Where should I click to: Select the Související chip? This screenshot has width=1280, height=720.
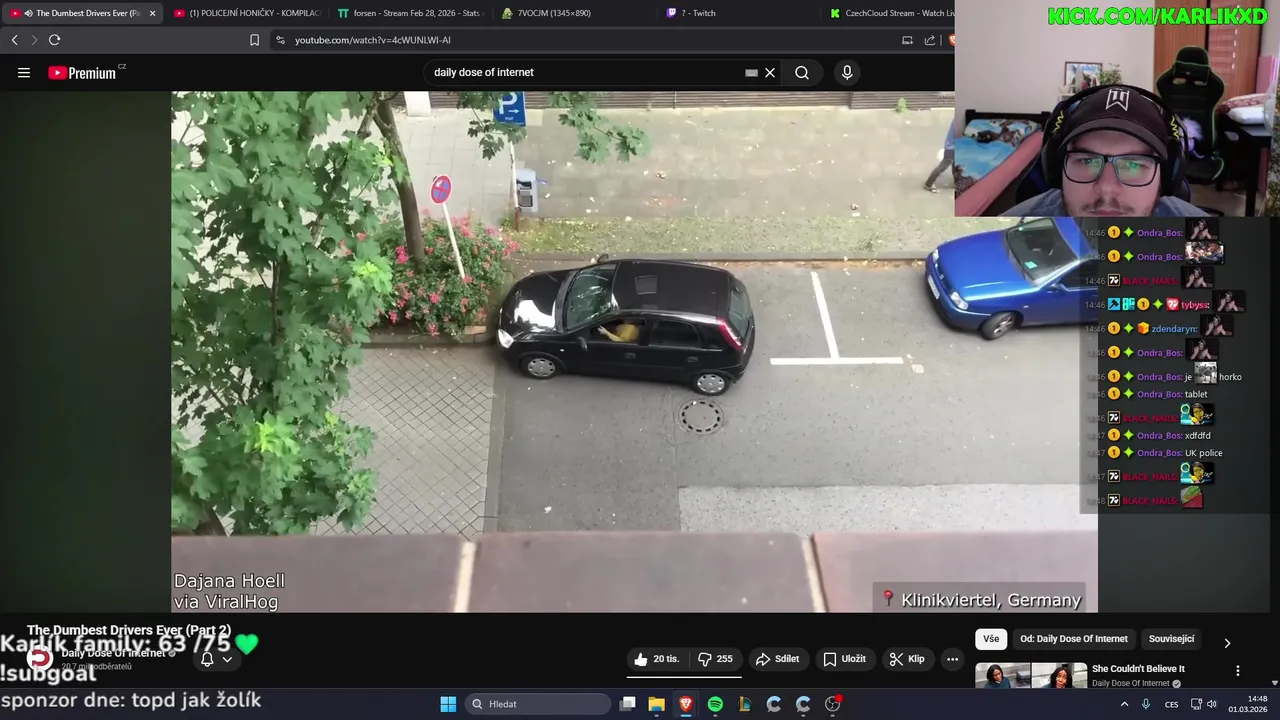pos(1171,639)
